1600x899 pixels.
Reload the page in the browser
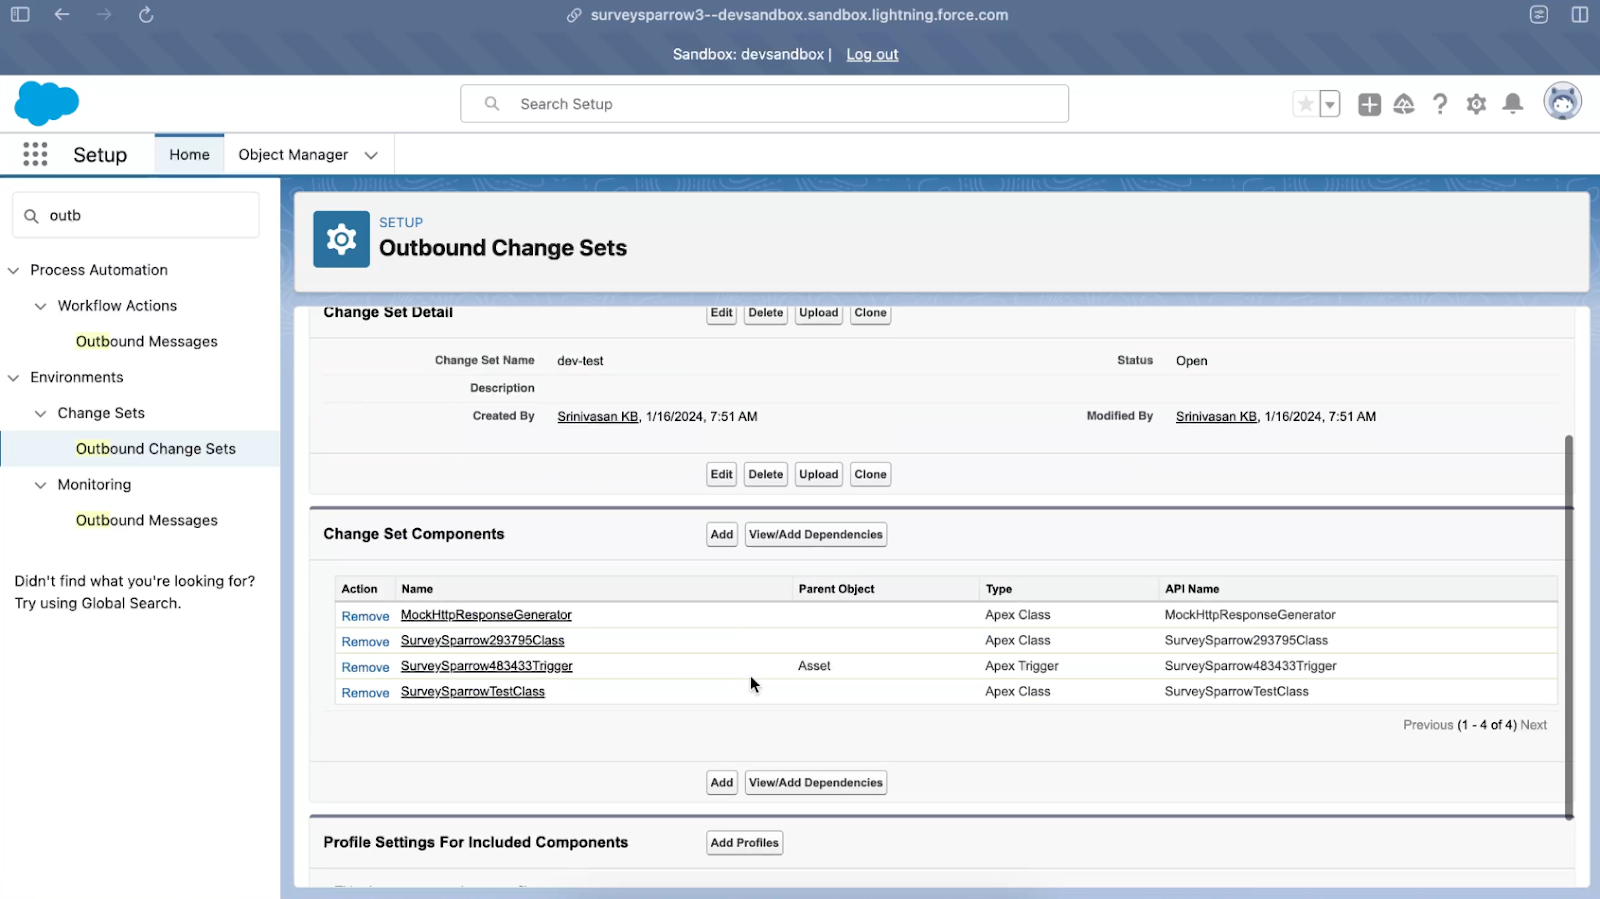(x=146, y=15)
